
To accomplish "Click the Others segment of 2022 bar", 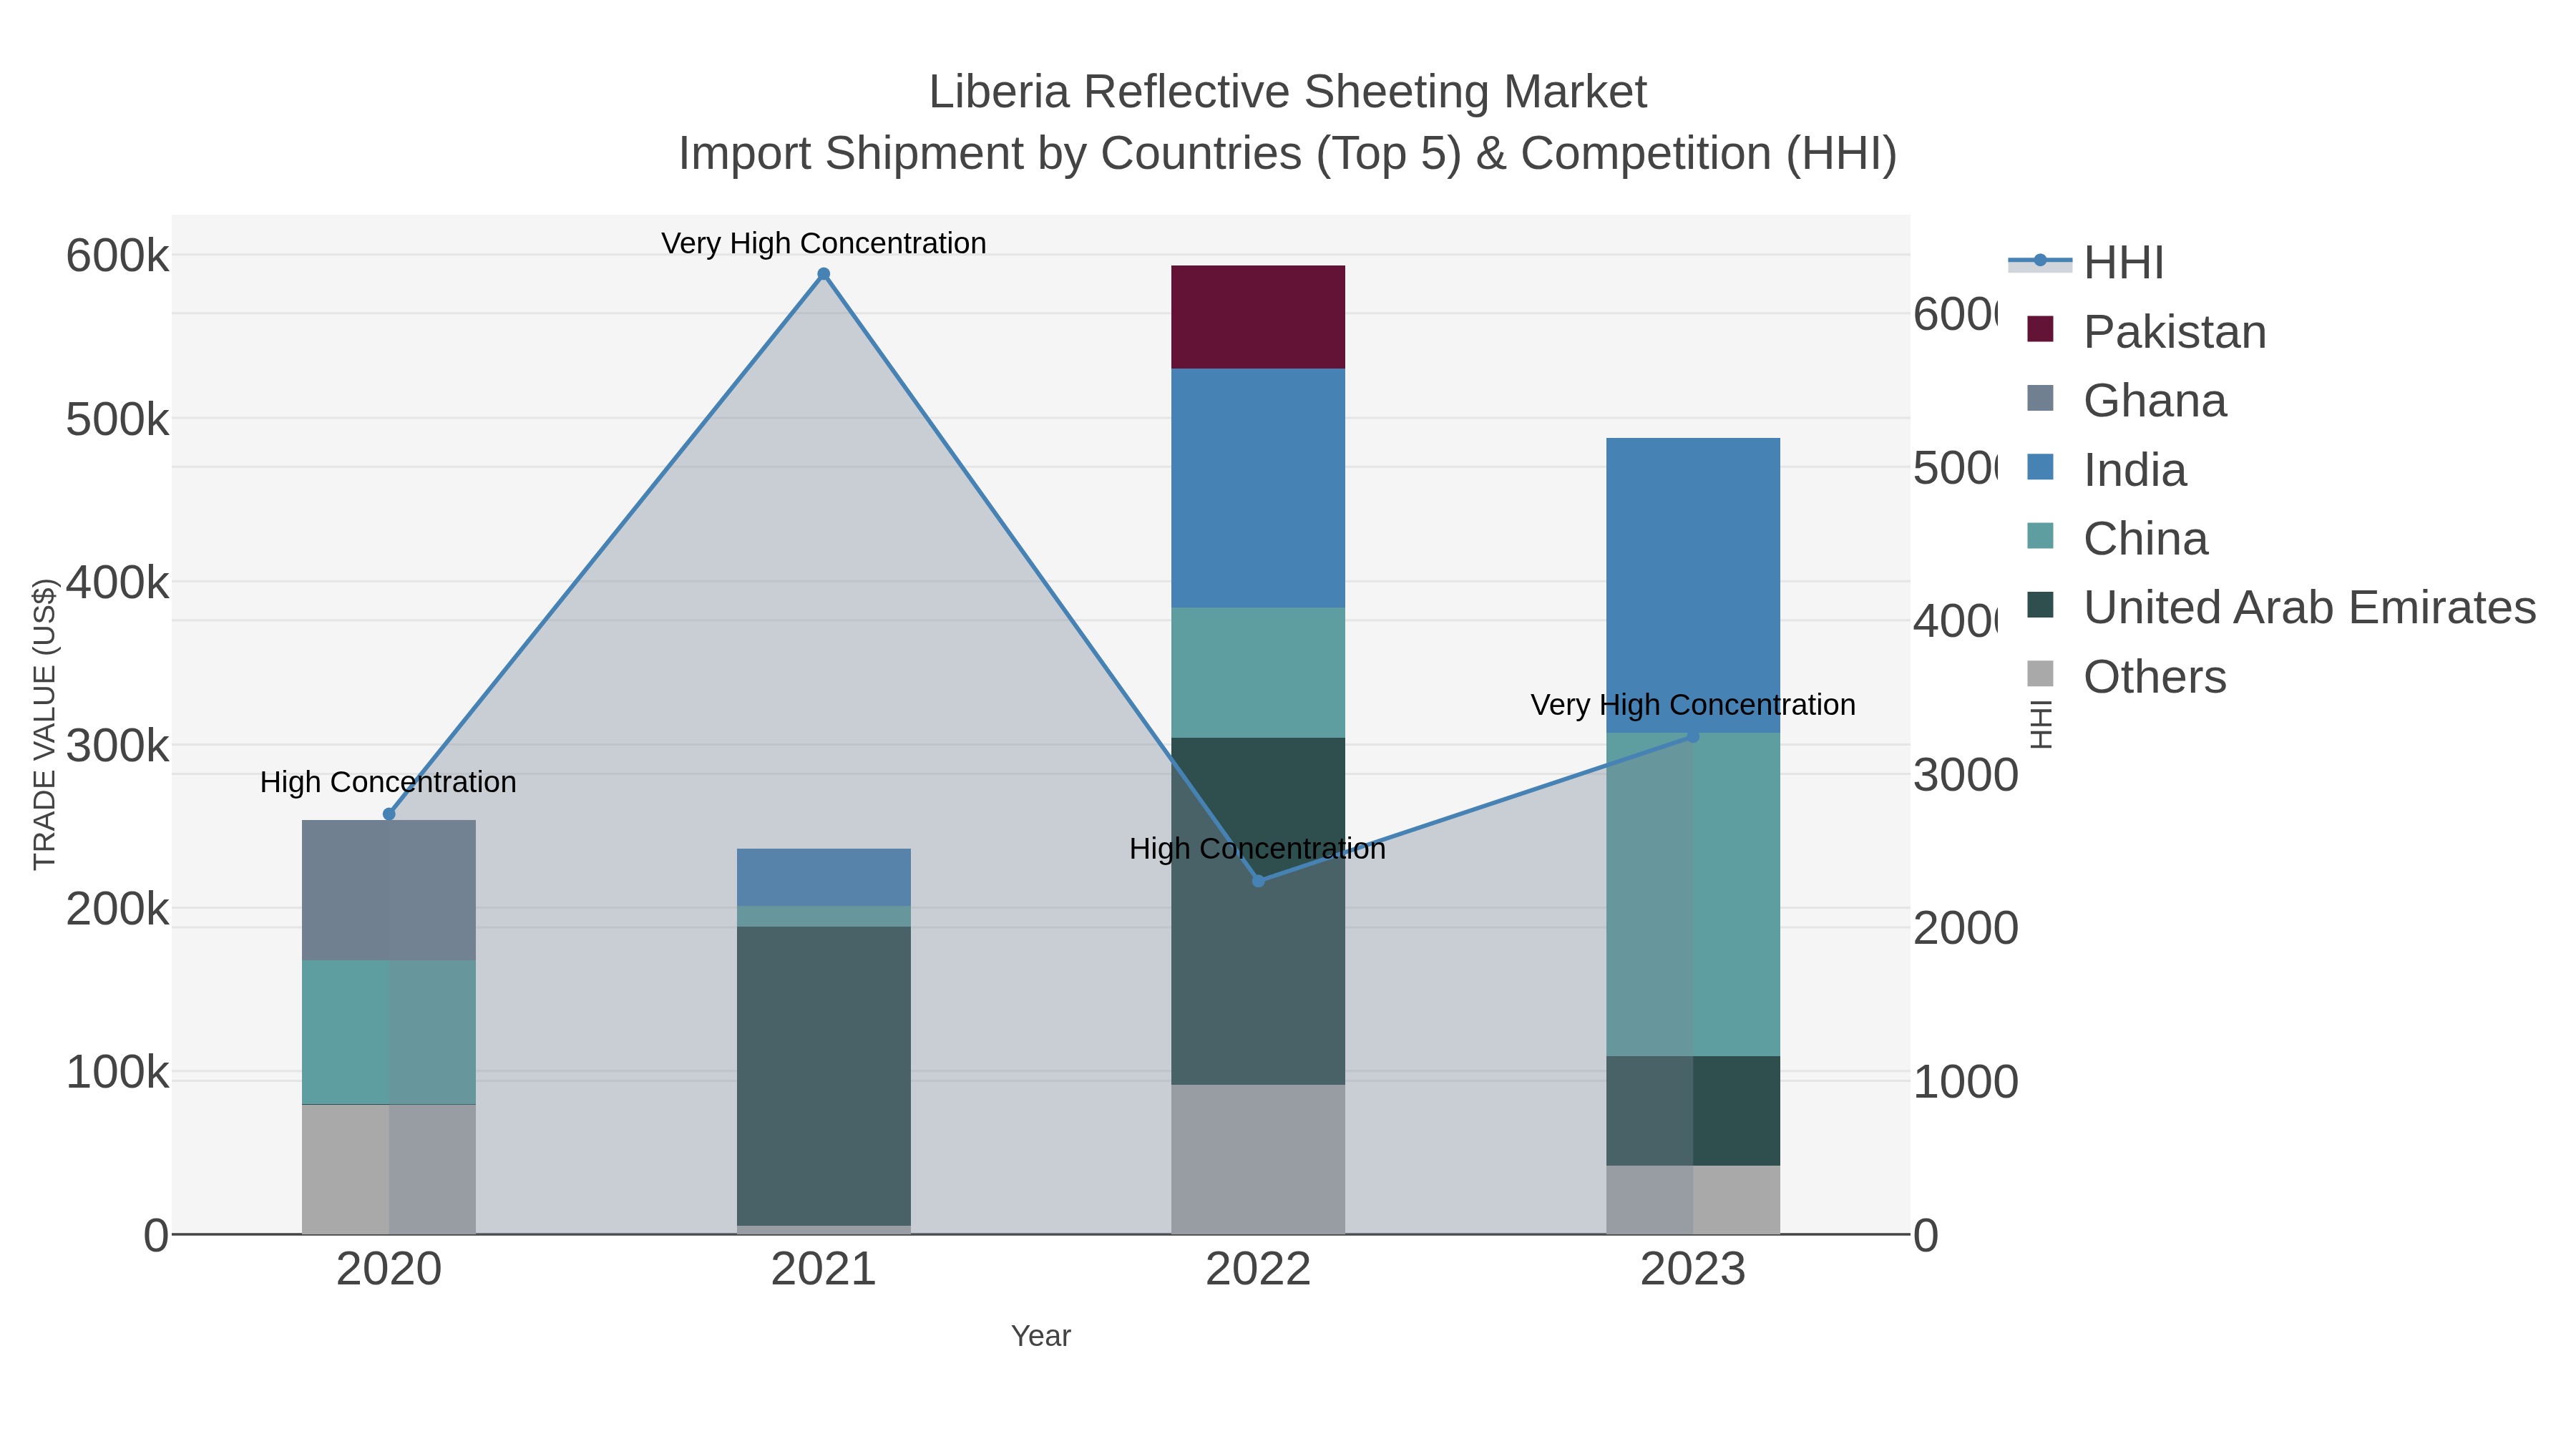I will coord(1258,1159).
